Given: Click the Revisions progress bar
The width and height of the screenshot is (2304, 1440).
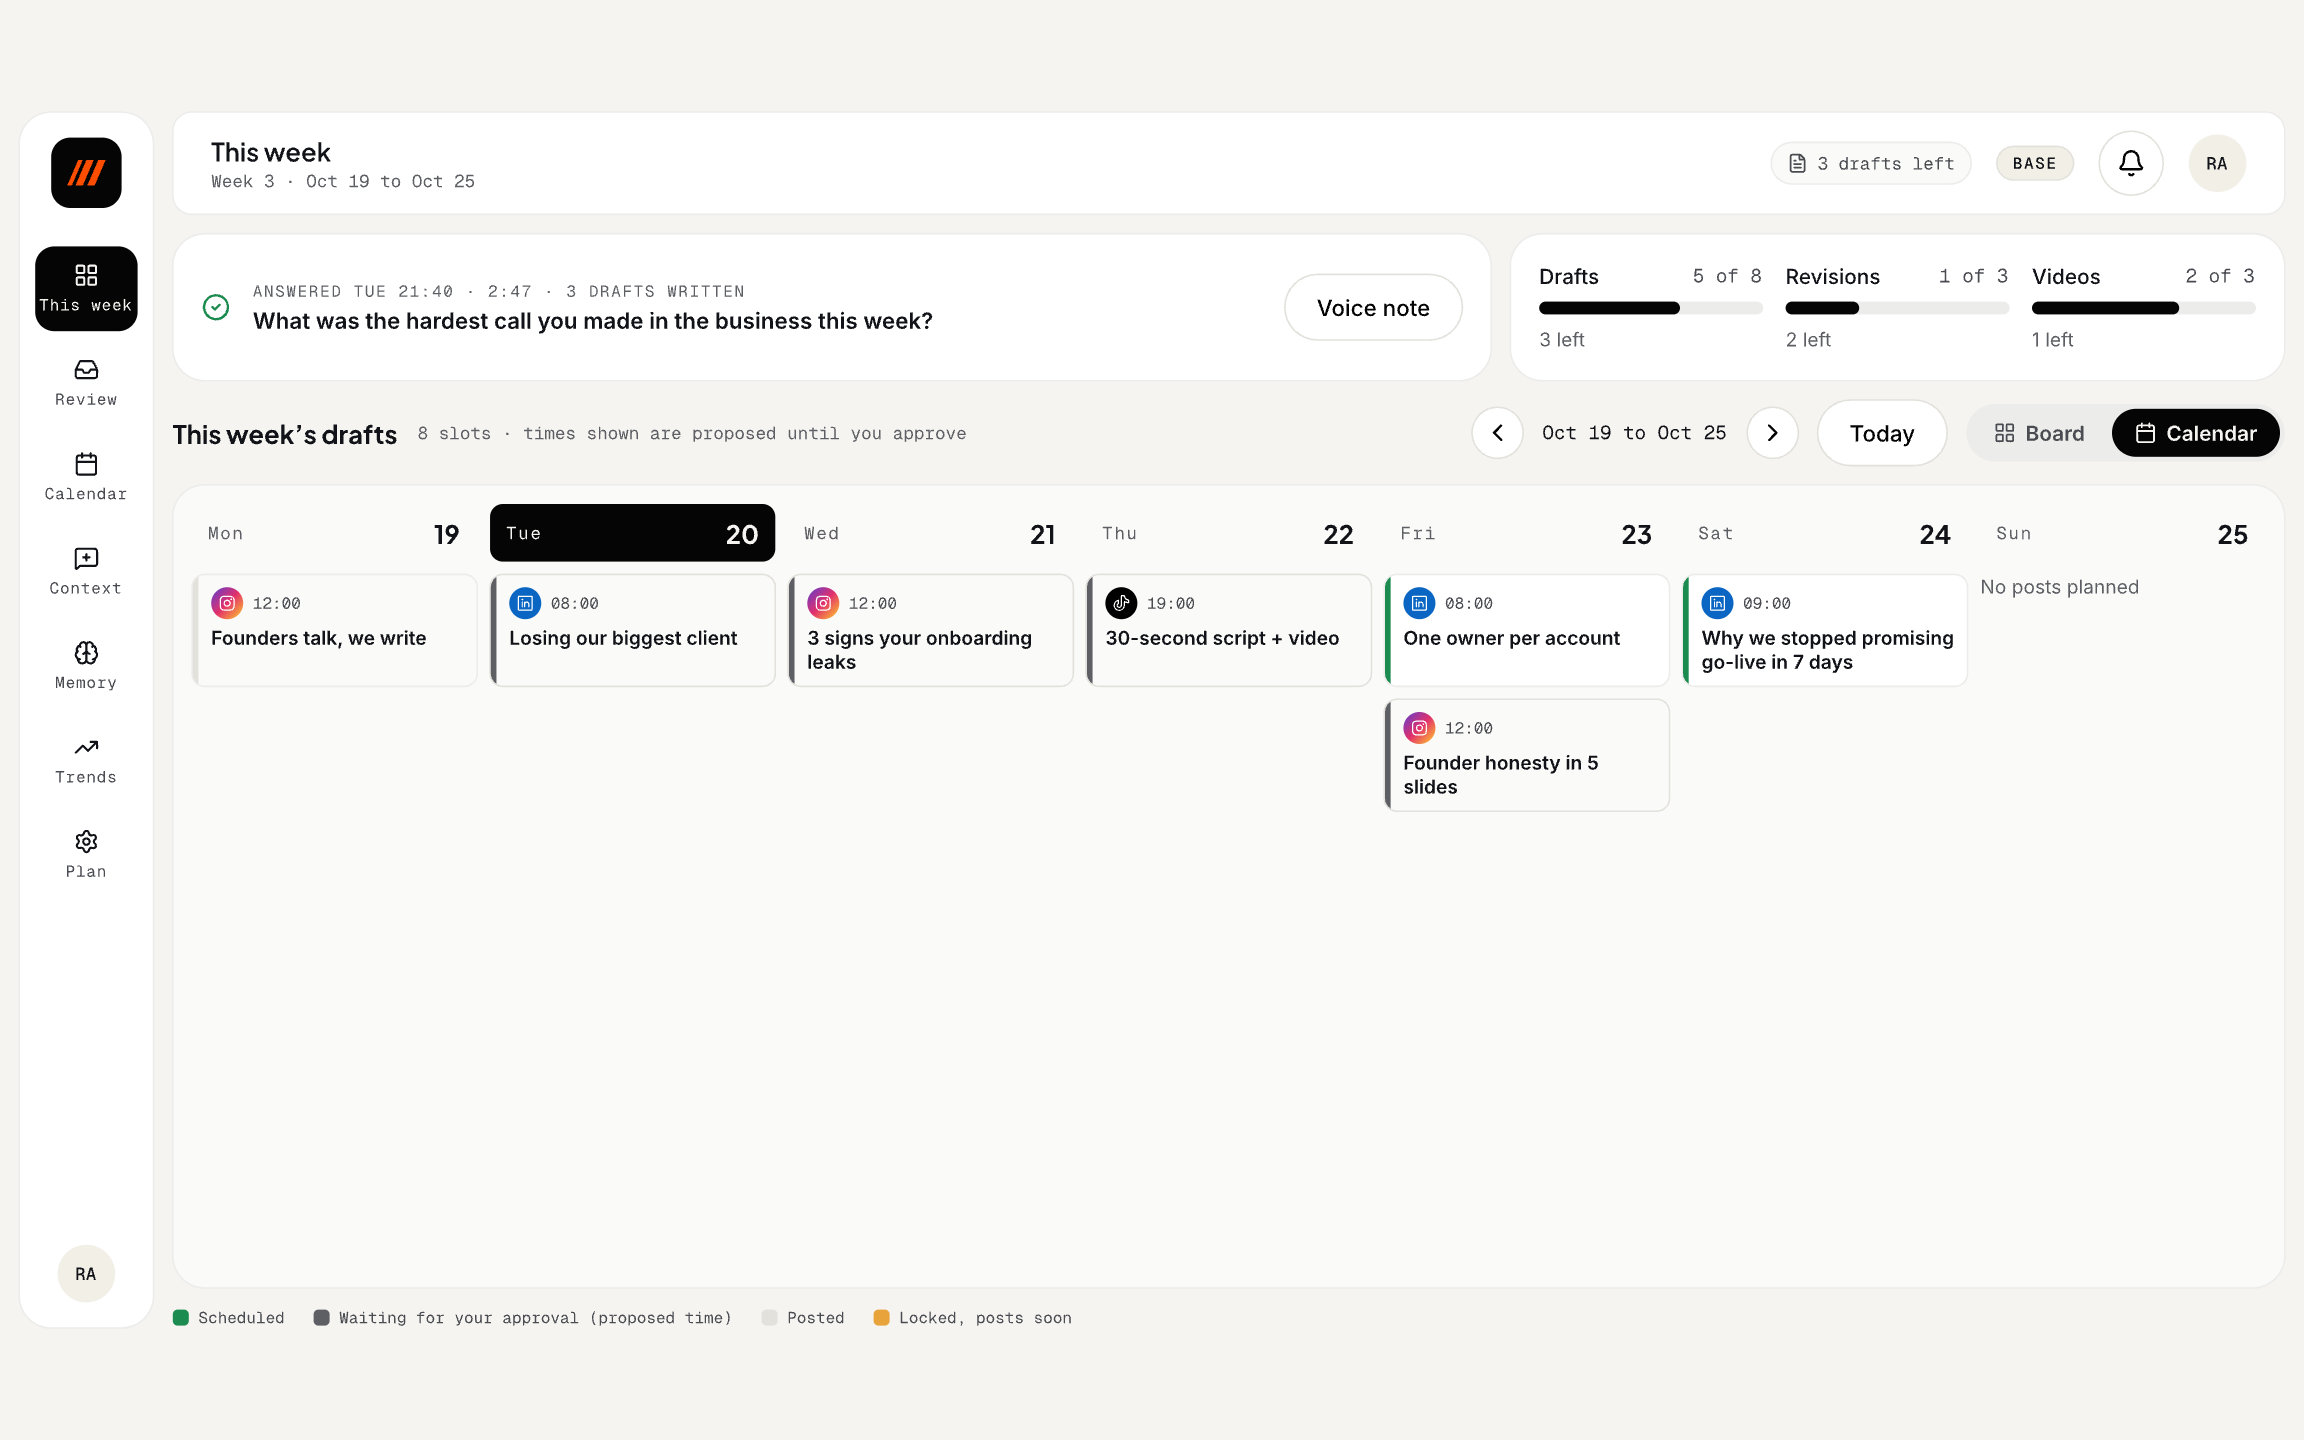Looking at the screenshot, I should click(1897, 308).
